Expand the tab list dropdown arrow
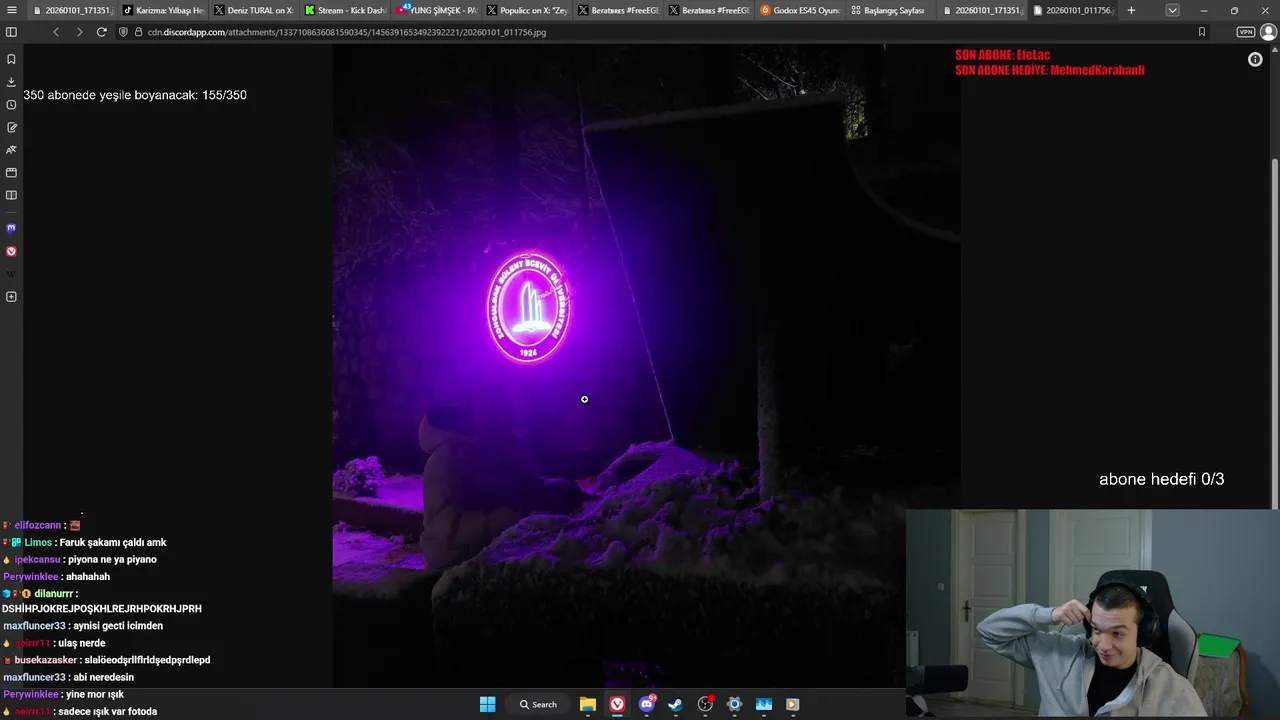 point(1172,10)
